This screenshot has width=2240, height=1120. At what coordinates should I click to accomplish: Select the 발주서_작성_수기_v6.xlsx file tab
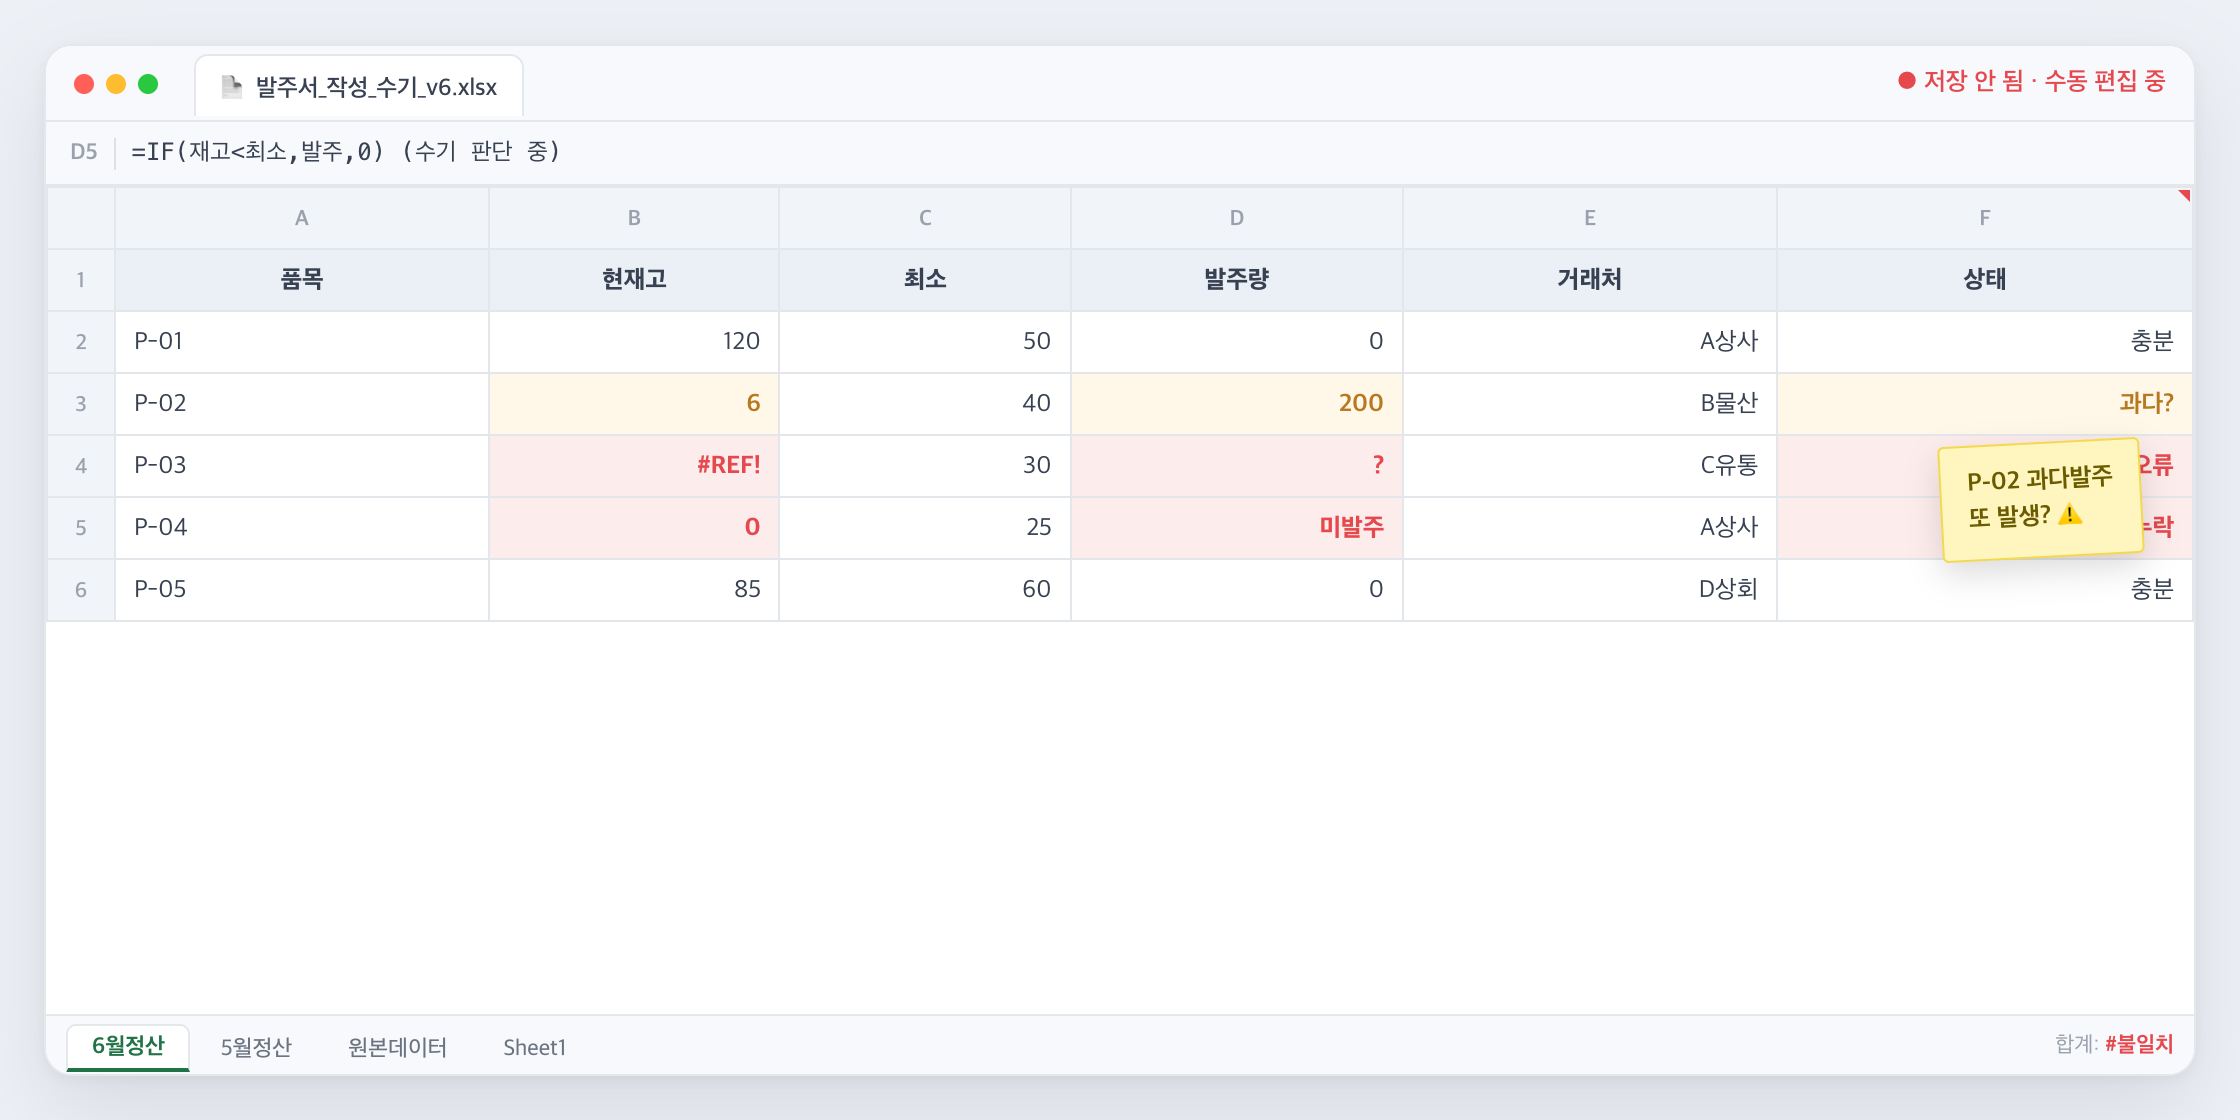[359, 87]
